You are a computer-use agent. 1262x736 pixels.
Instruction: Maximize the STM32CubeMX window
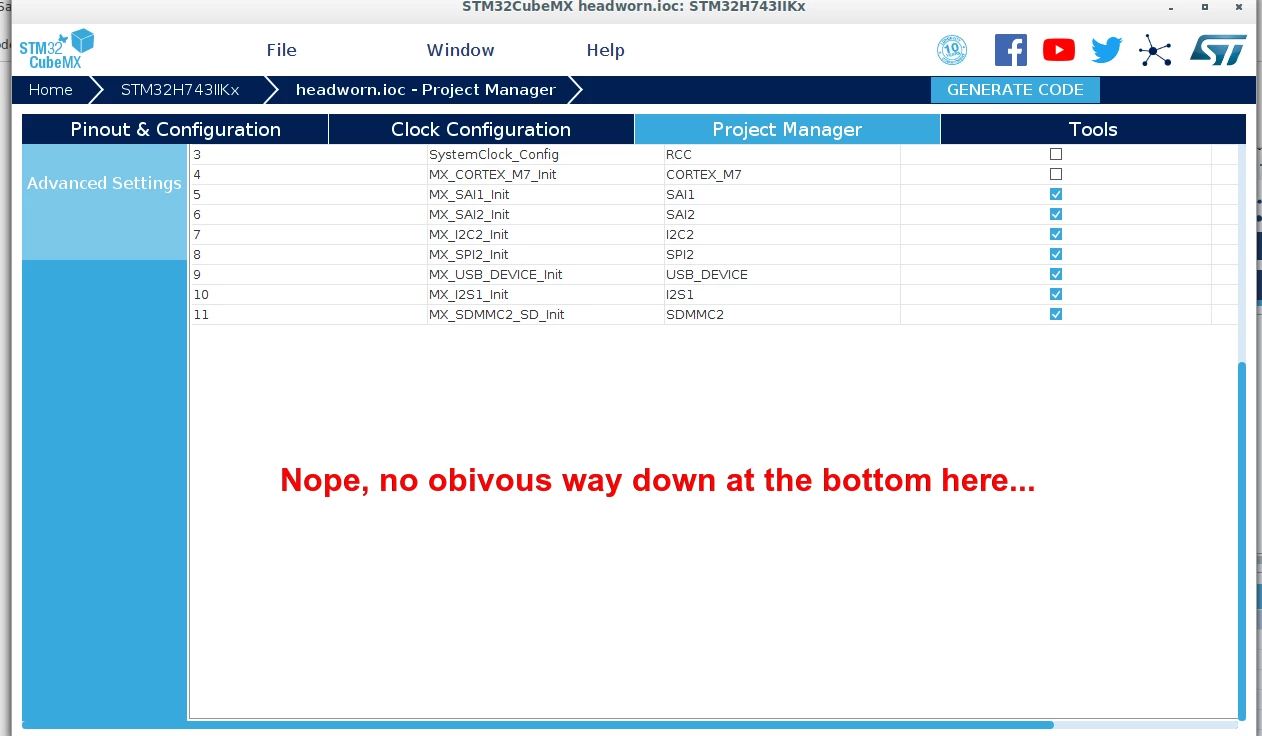(1205, 6)
